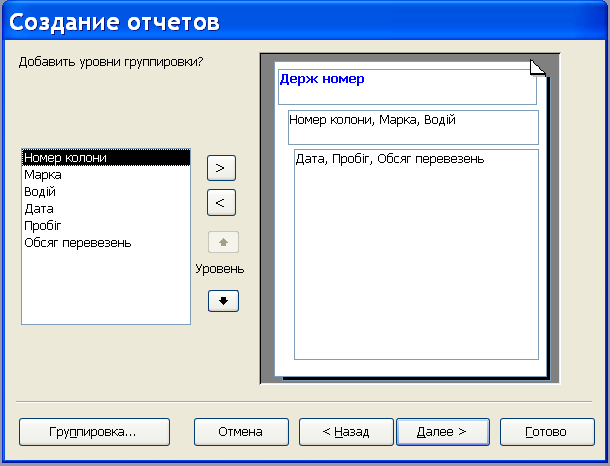Click 'Номер колони, Марка, Водій' preview block

pos(413,128)
